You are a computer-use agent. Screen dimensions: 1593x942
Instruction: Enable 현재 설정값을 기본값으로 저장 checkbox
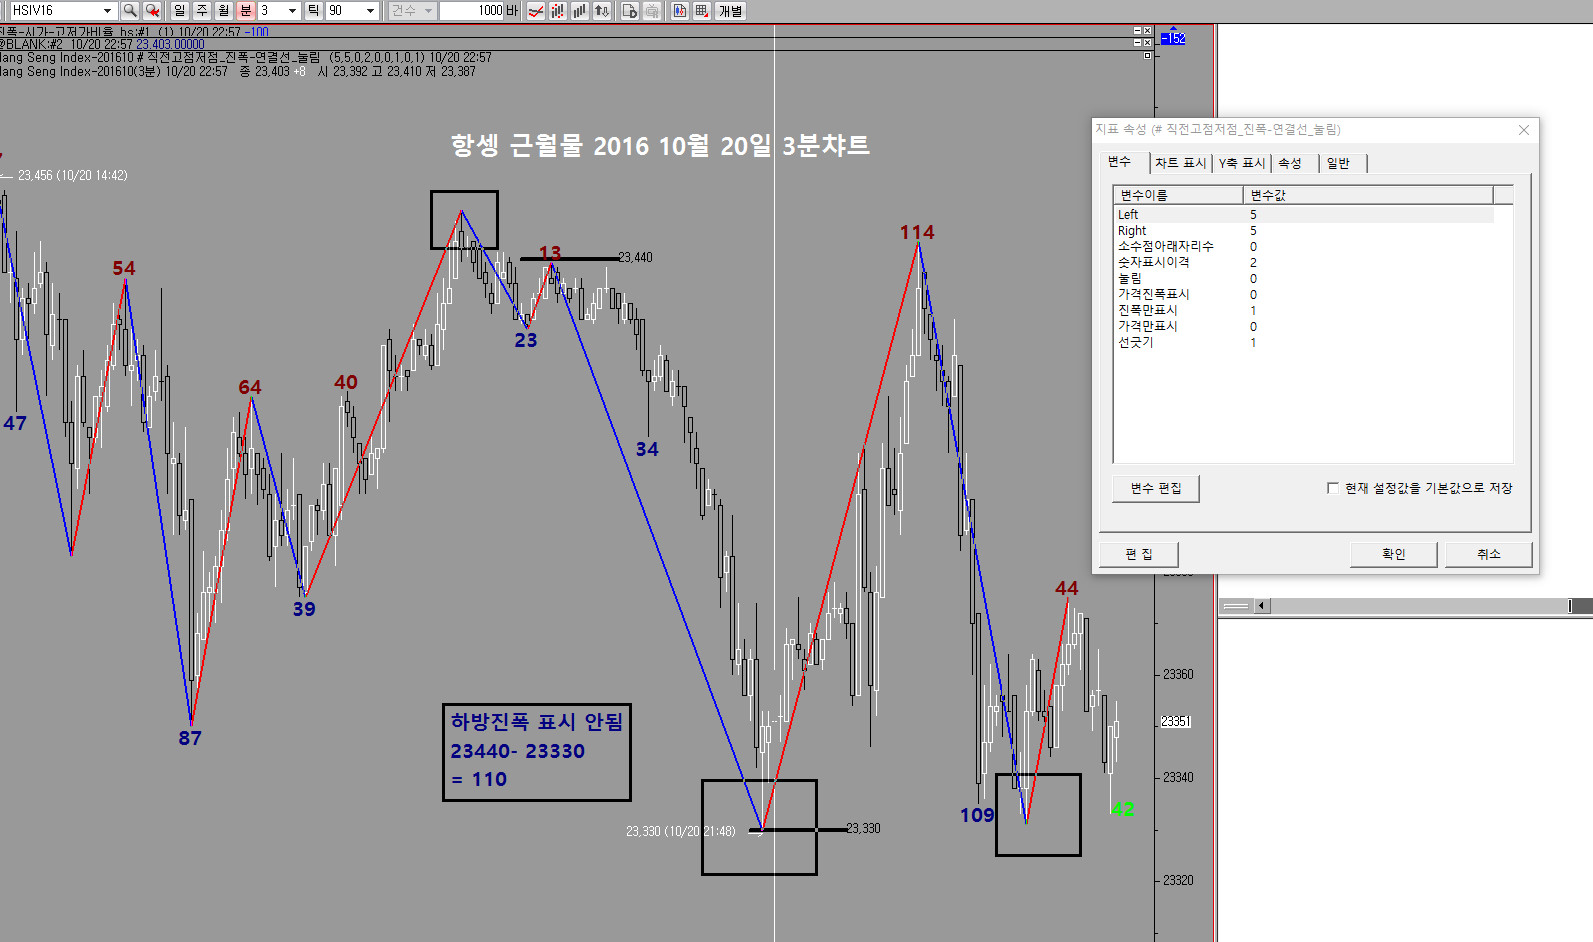click(1332, 488)
